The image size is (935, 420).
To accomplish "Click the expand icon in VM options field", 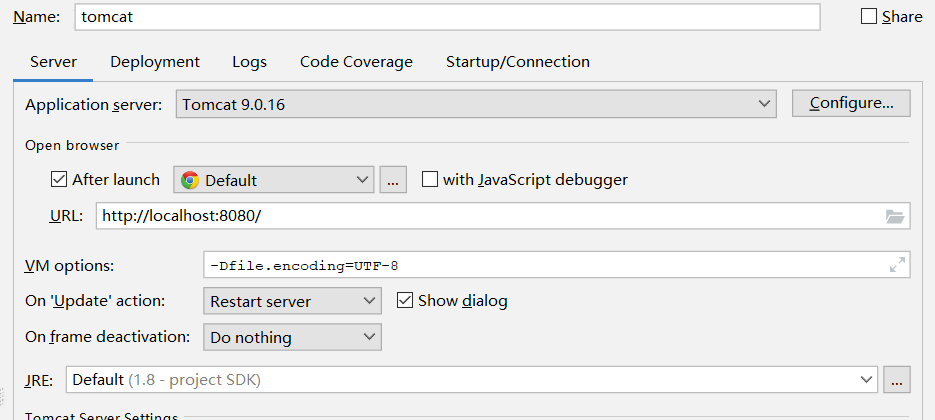I will coord(897,265).
